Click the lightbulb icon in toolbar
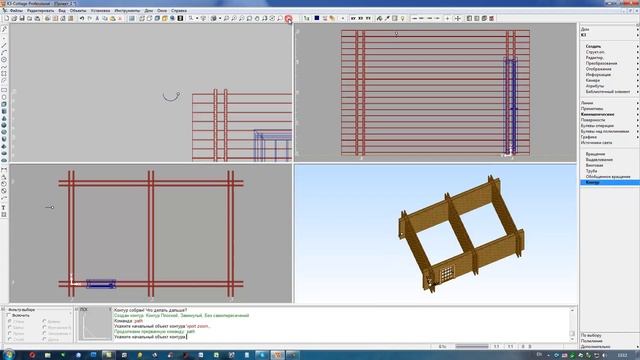The image size is (640, 360). tap(402, 18)
